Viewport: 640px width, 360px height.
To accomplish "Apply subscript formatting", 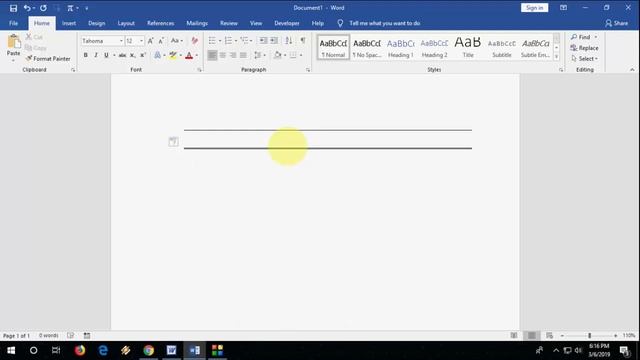I will click(x=132, y=55).
